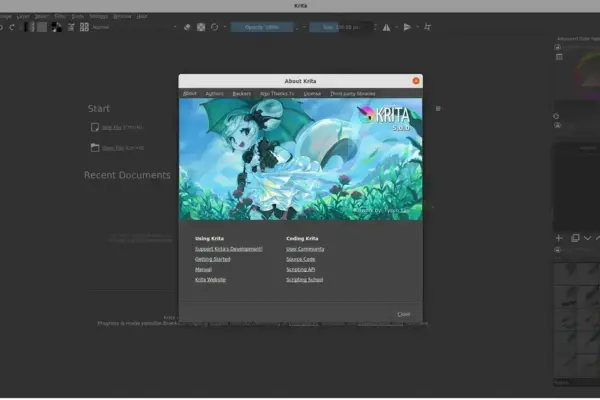Open the Source Code link
Screen dimensions: 600x400
point(300,260)
